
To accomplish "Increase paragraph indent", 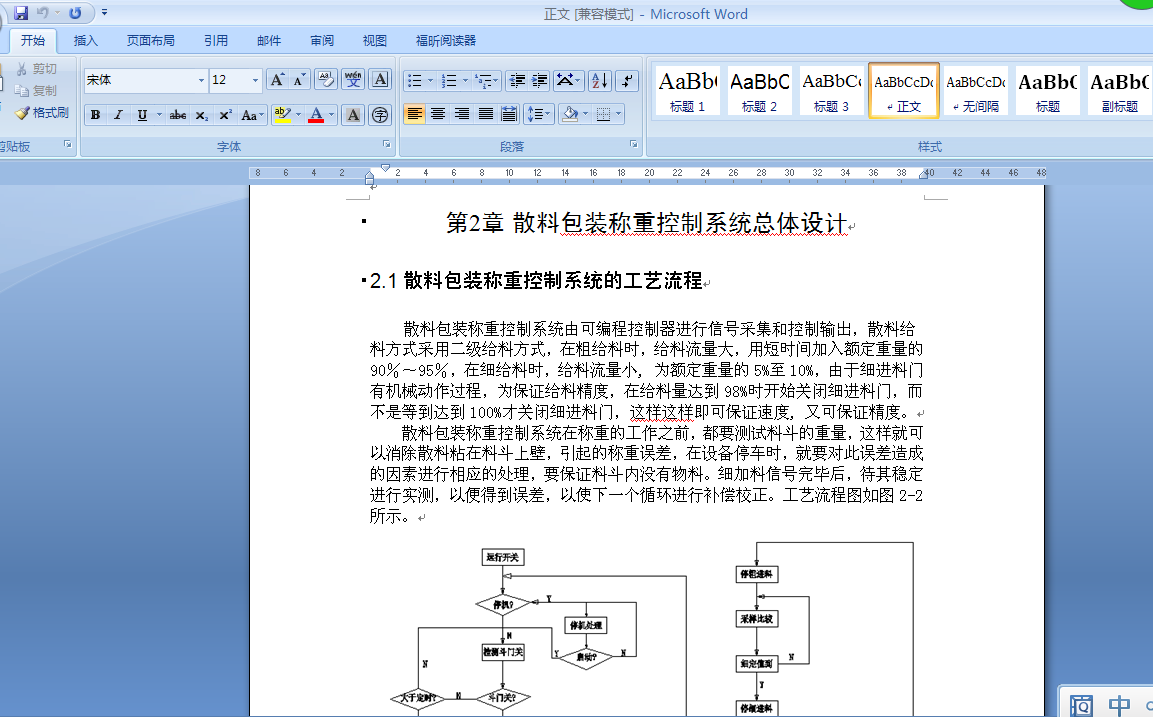I will click(540, 80).
